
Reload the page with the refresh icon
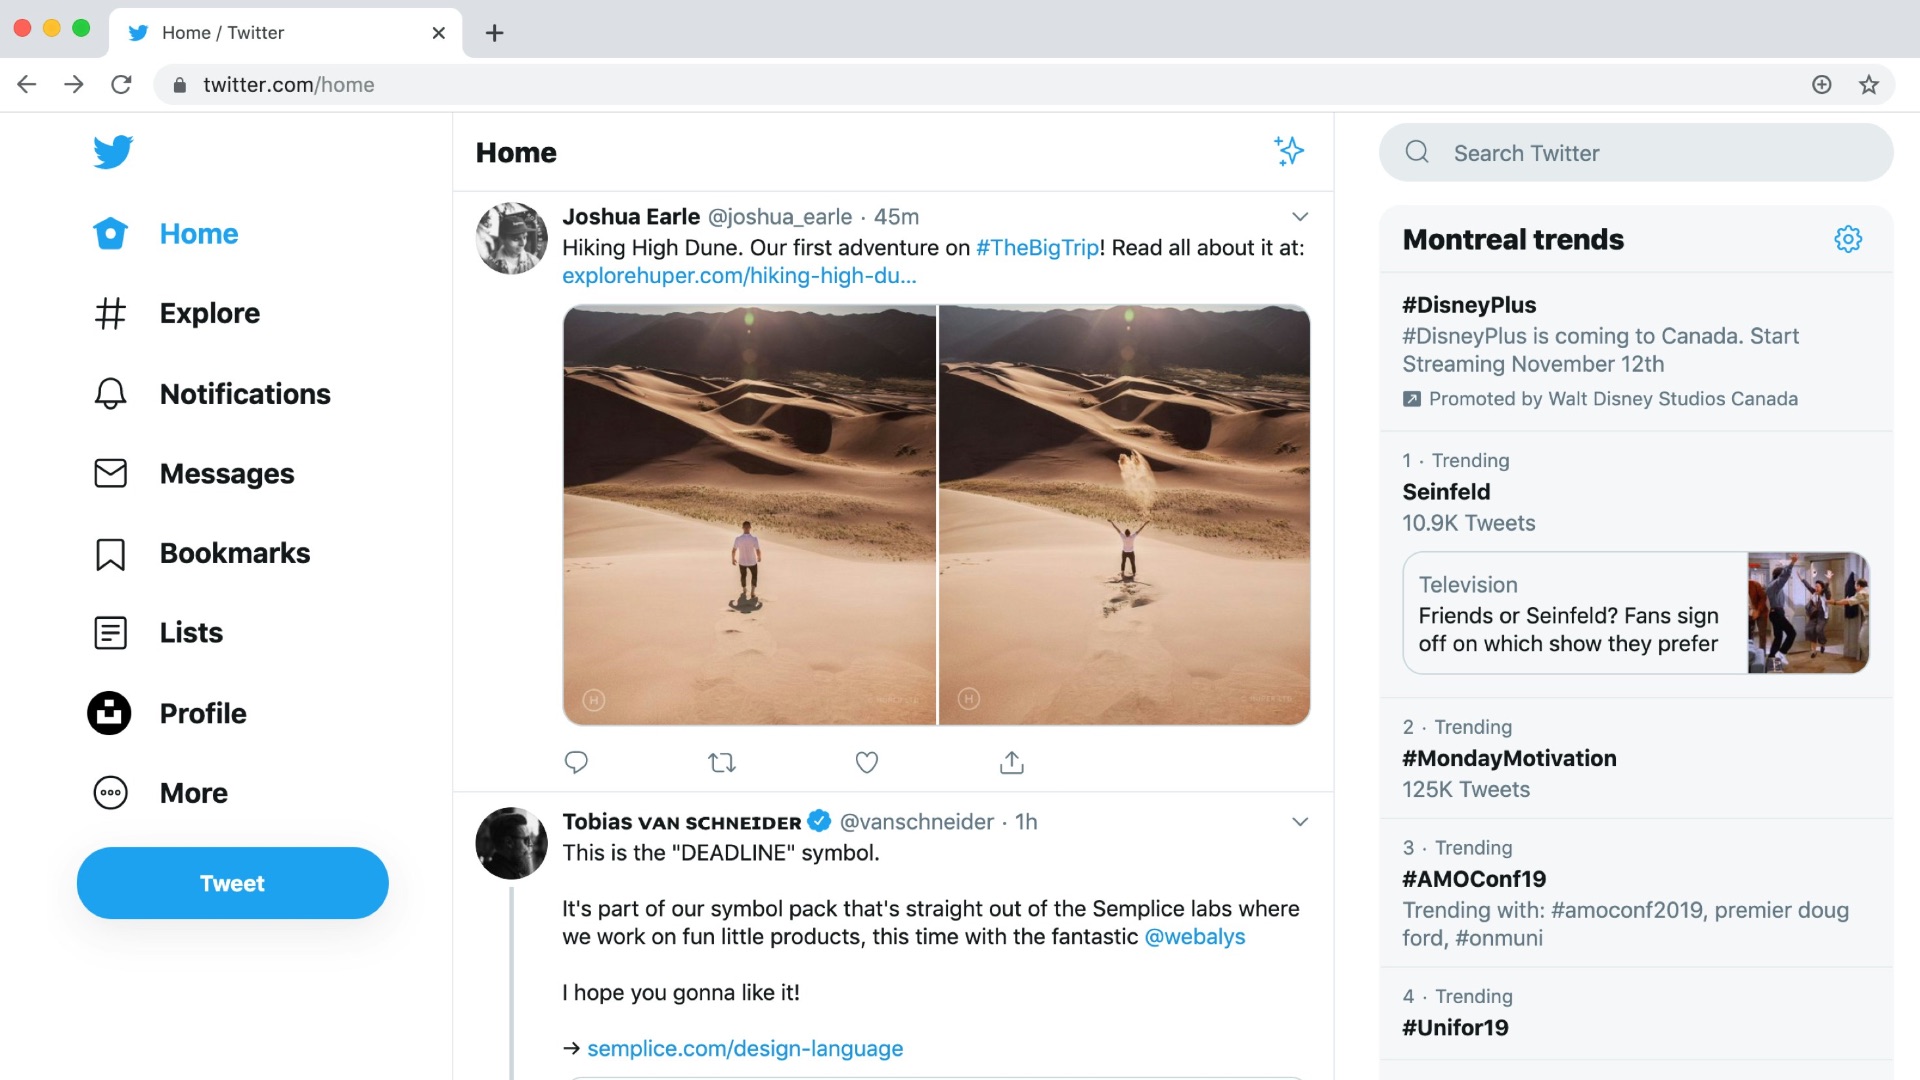tap(121, 85)
